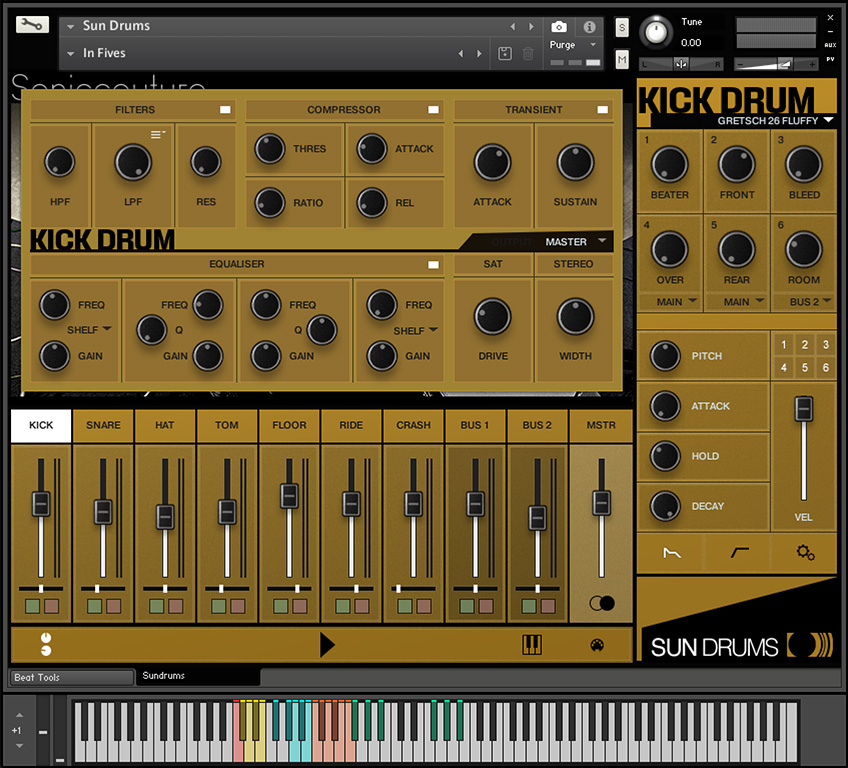Select the HAT channel tab
Screen dimensions: 848x768
(165, 426)
